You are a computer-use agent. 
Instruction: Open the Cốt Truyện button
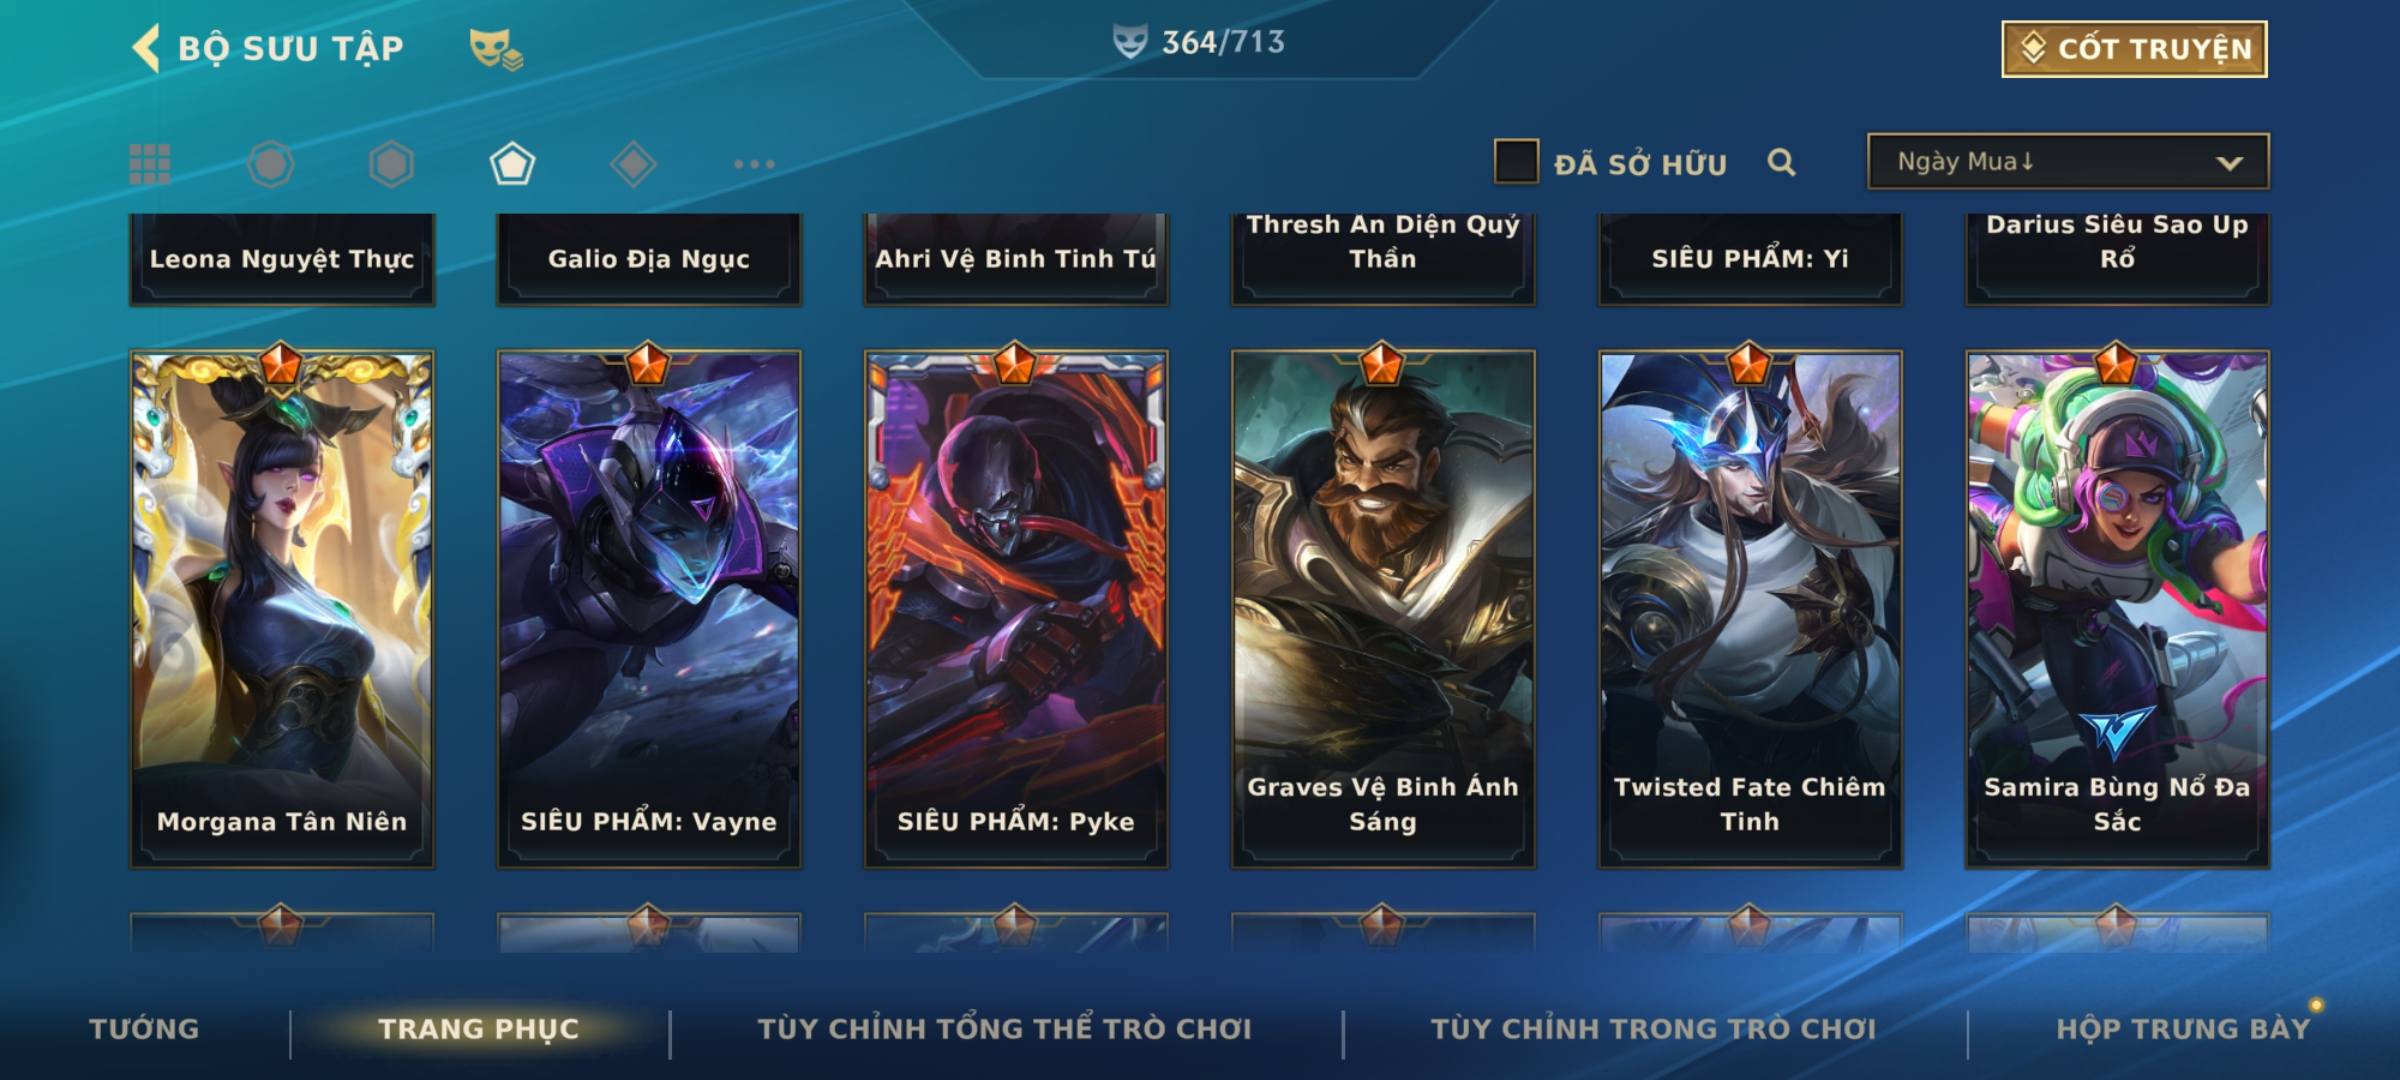[2134, 48]
